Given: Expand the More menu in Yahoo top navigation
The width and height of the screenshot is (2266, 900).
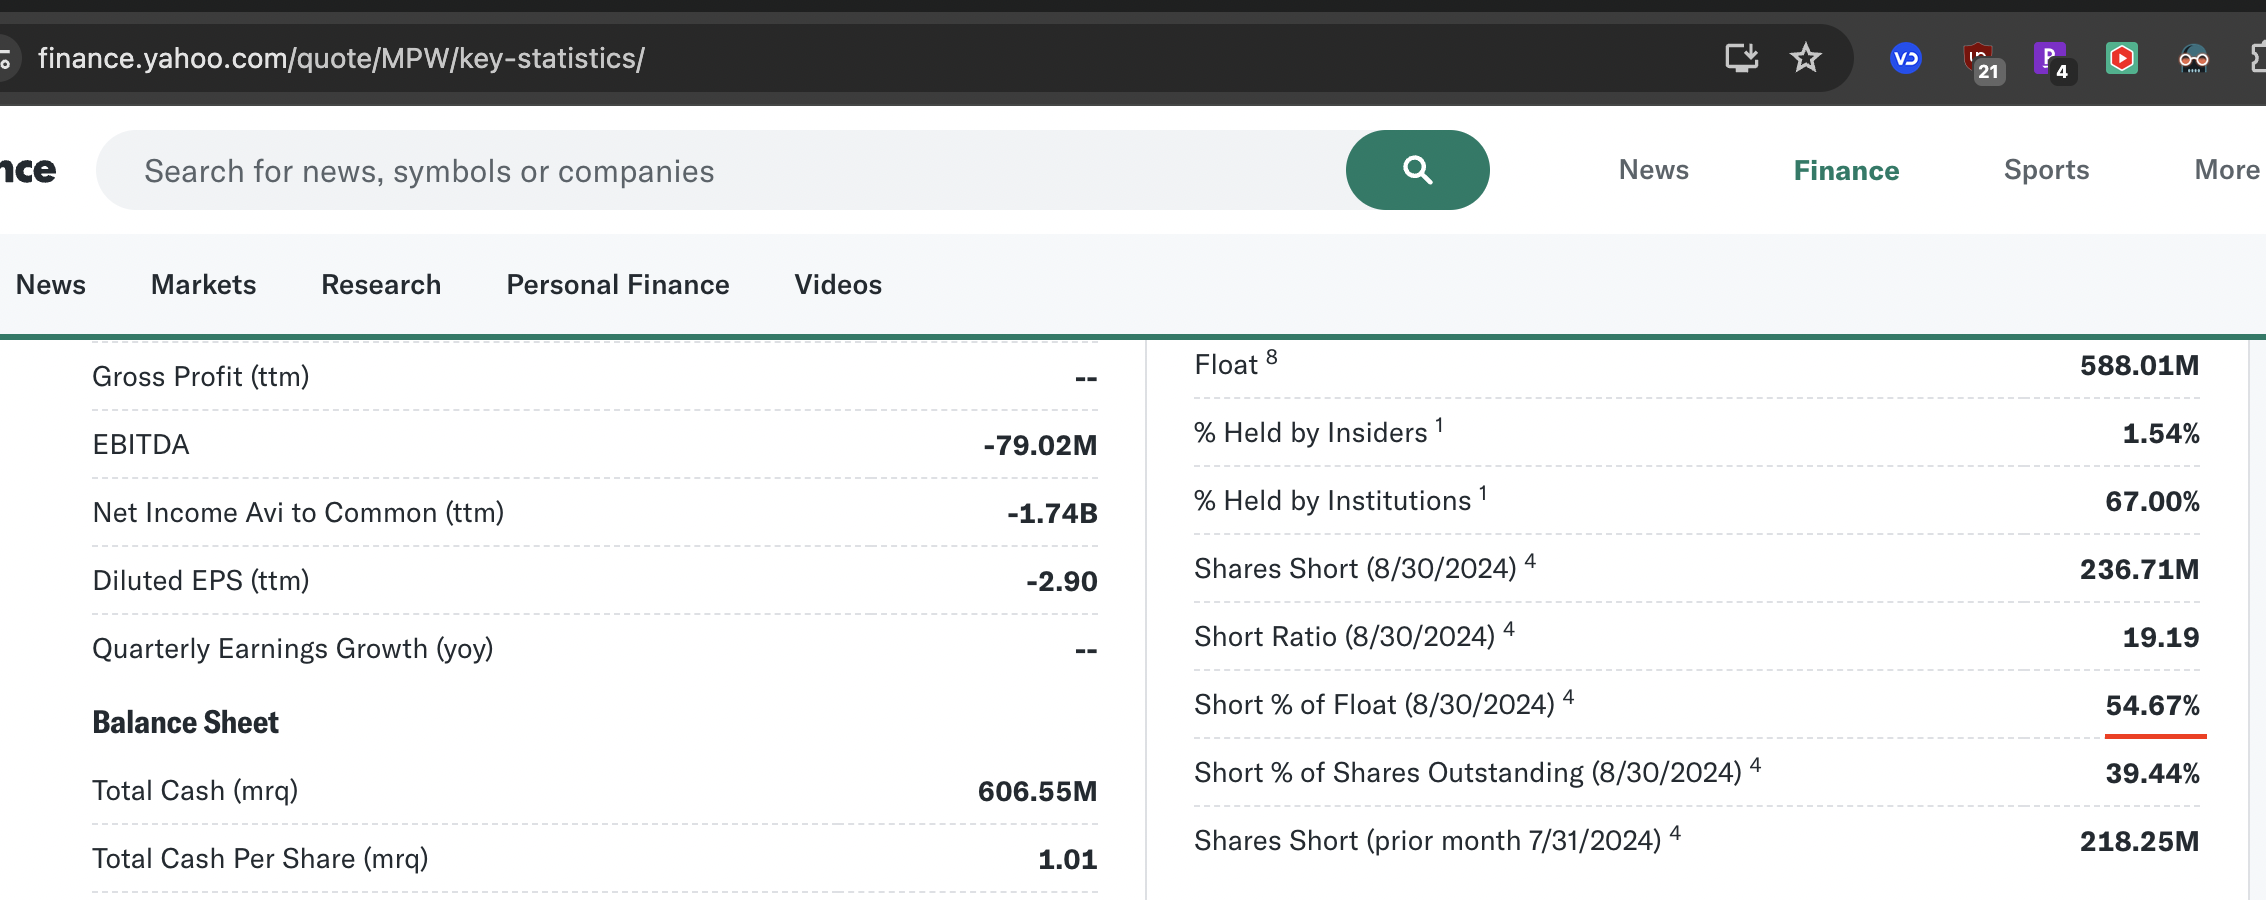Looking at the screenshot, I should 2226,170.
